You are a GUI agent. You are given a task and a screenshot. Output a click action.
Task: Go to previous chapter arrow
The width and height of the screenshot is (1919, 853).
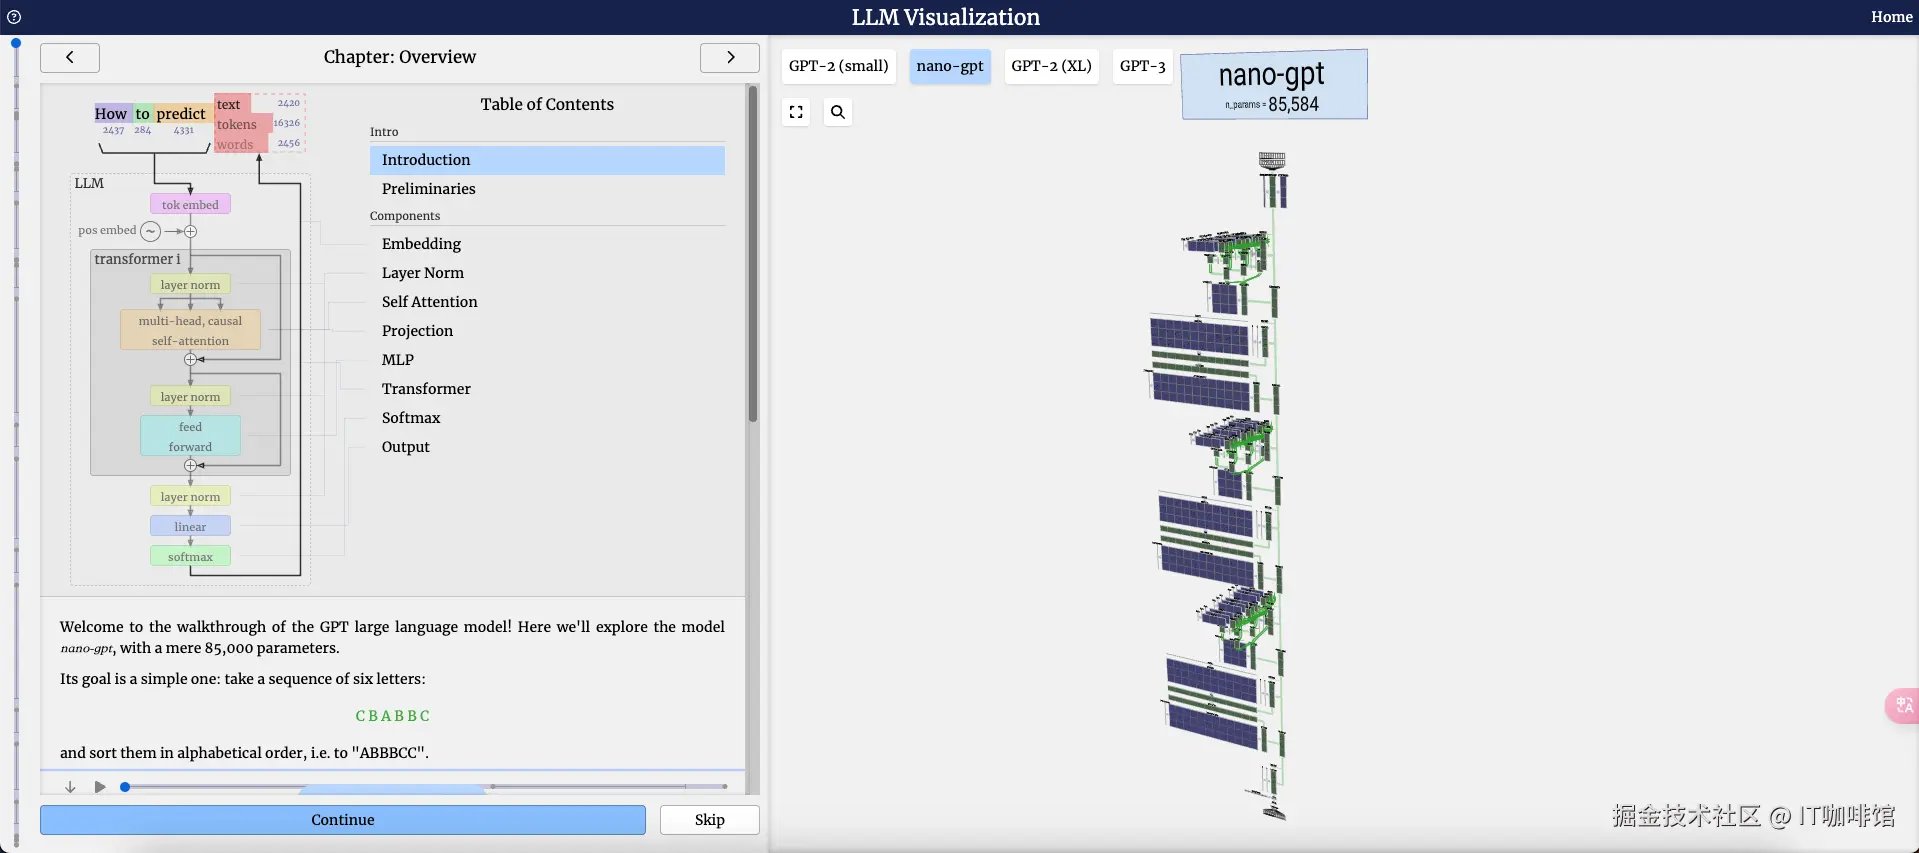coord(70,57)
